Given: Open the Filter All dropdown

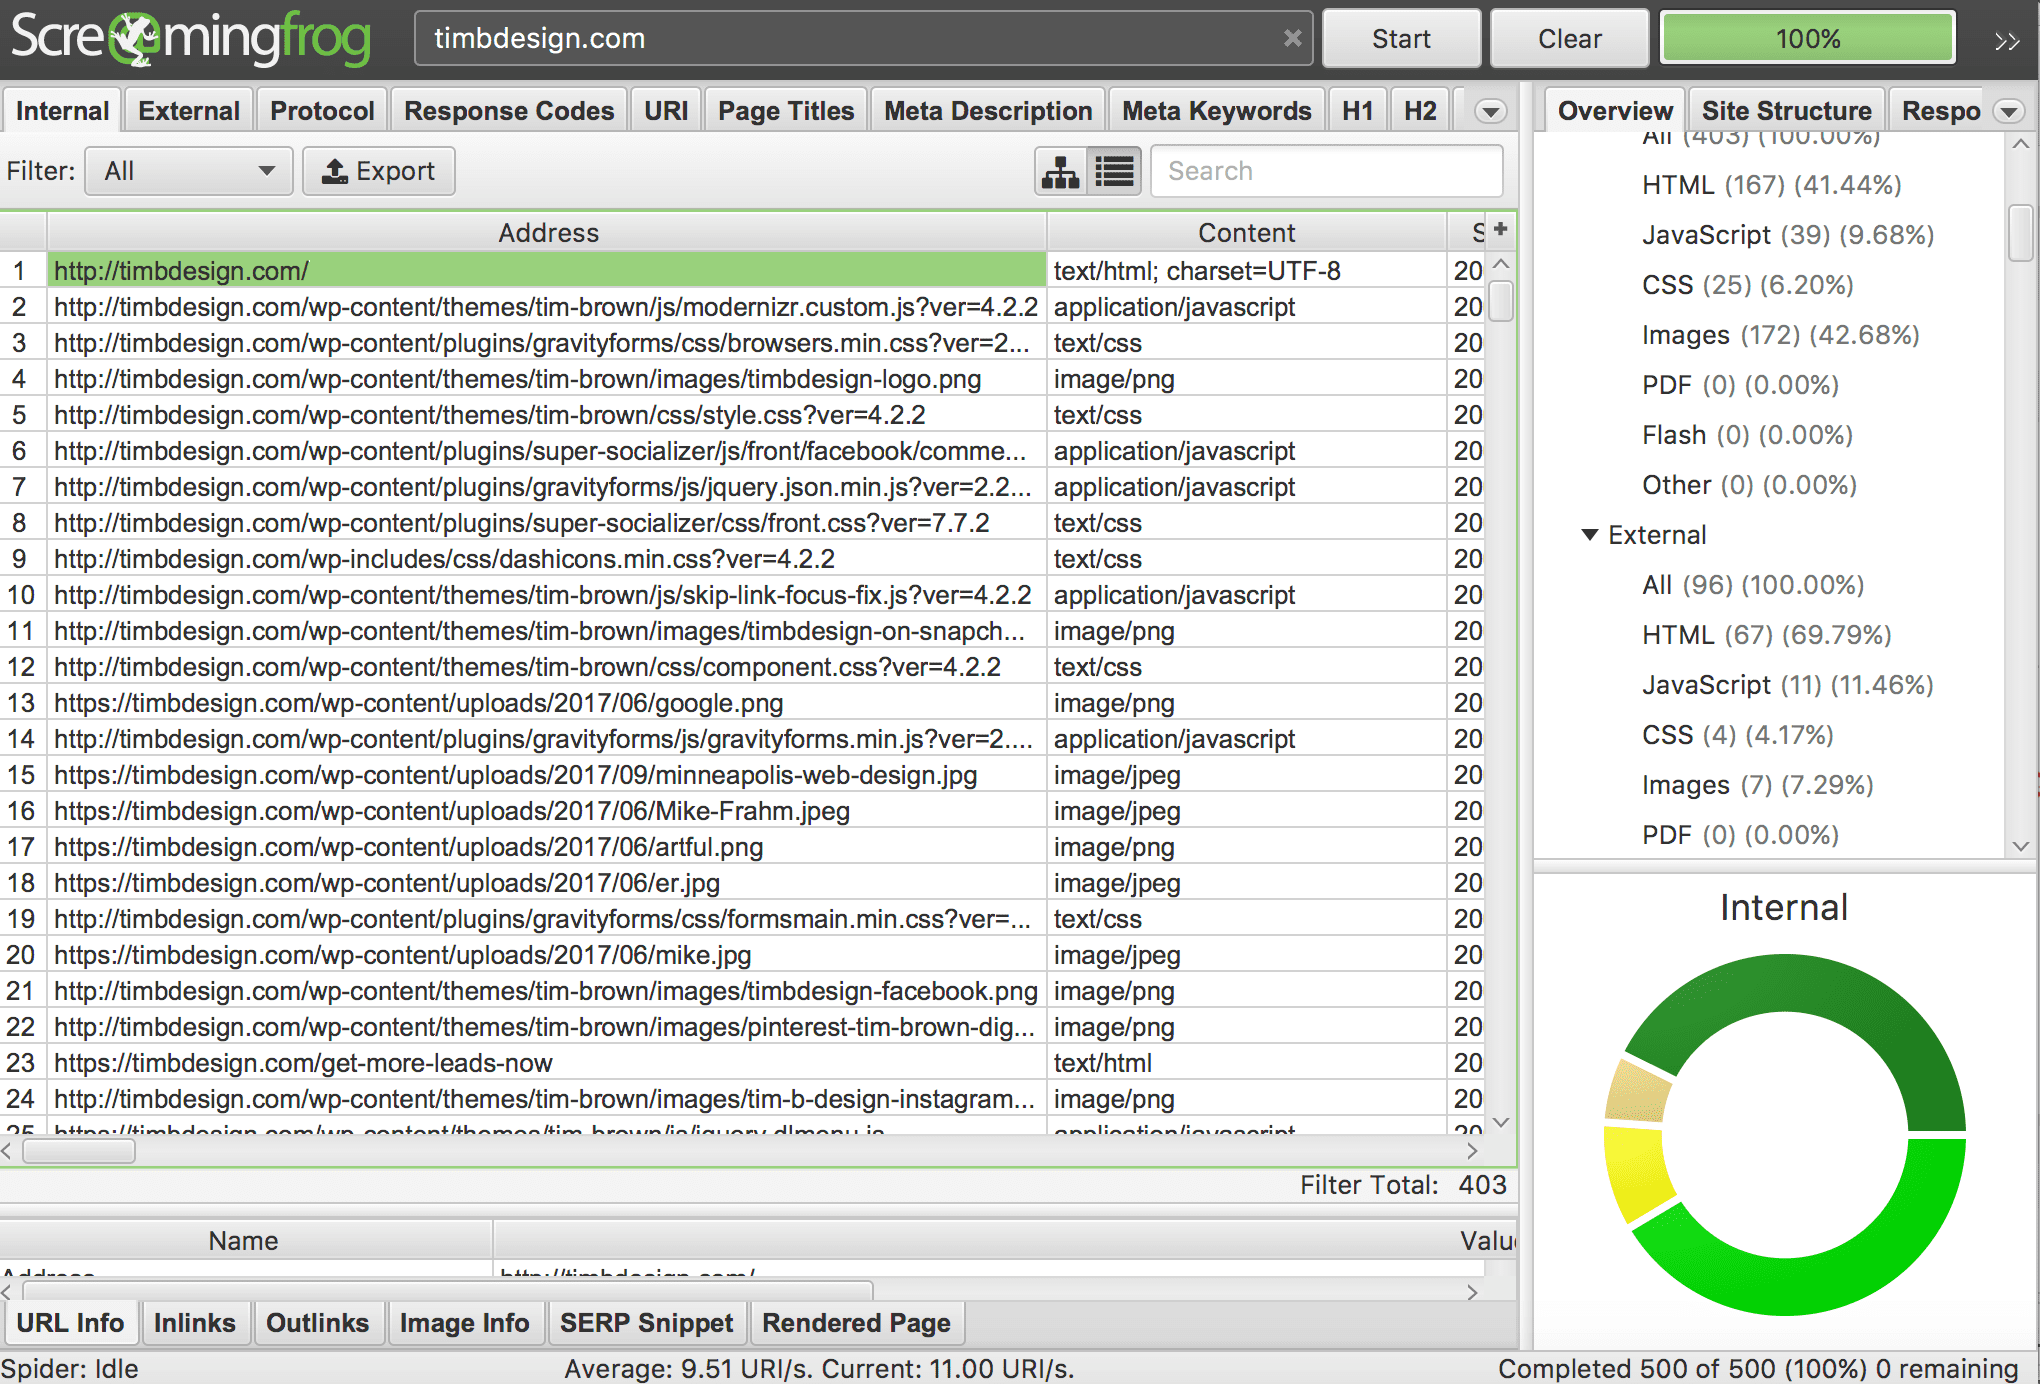Looking at the screenshot, I should tap(189, 171).
